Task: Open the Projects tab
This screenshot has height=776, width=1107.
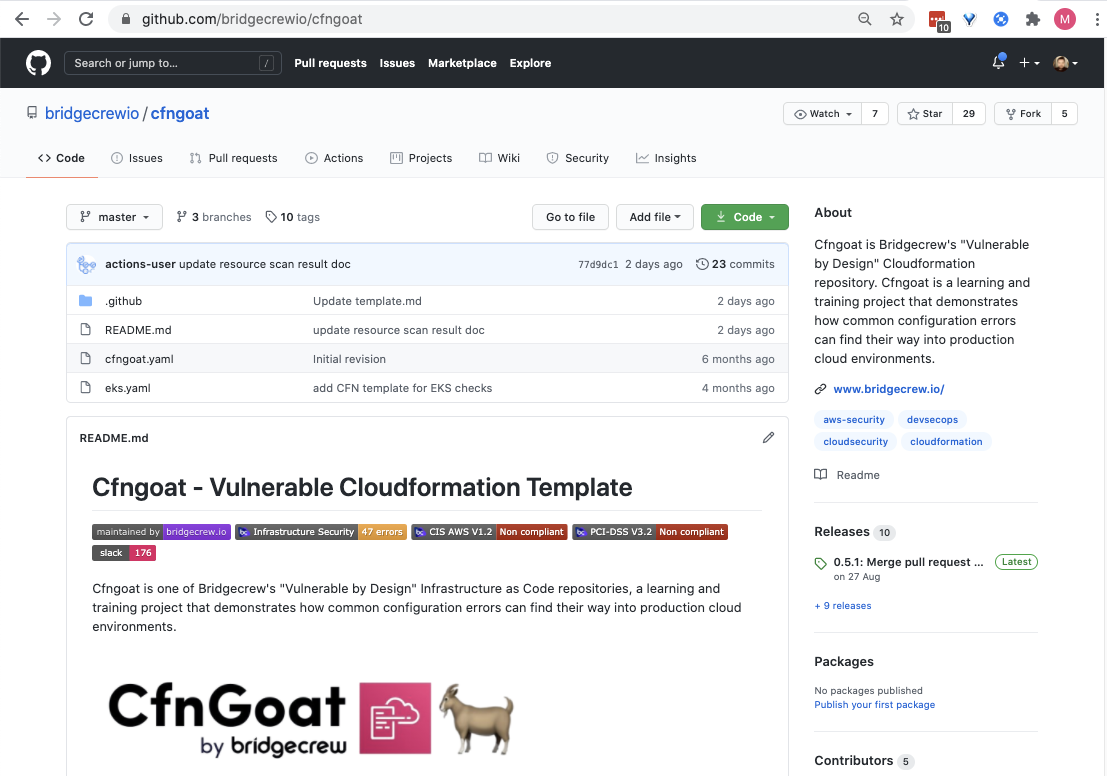Action: coord(421,158)
